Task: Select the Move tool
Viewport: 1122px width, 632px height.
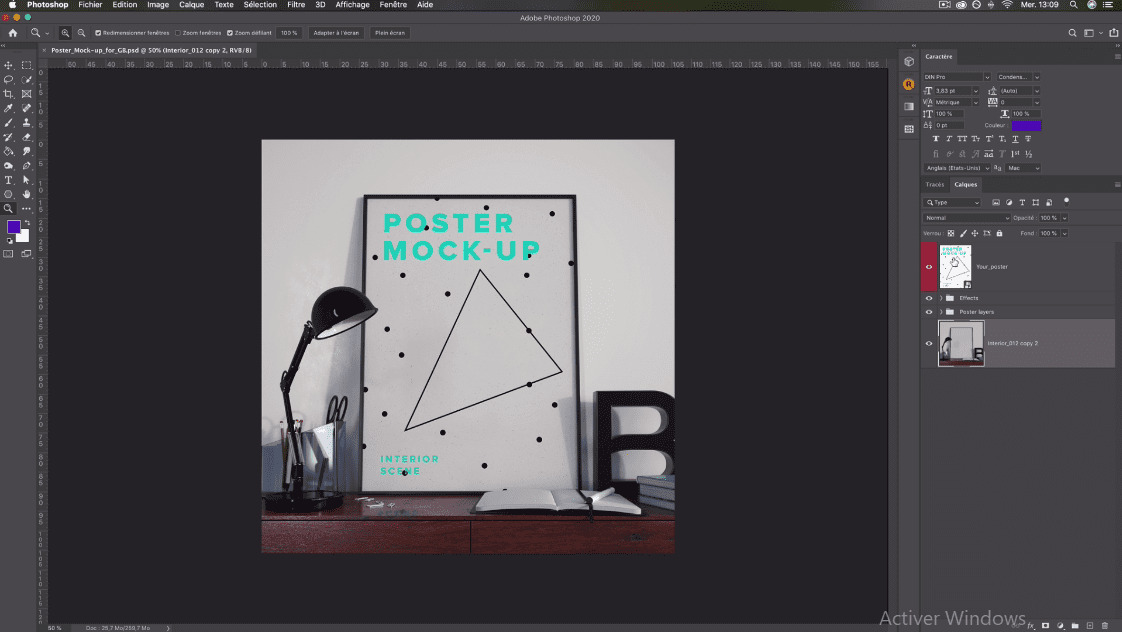Action: tap(9, 65)
